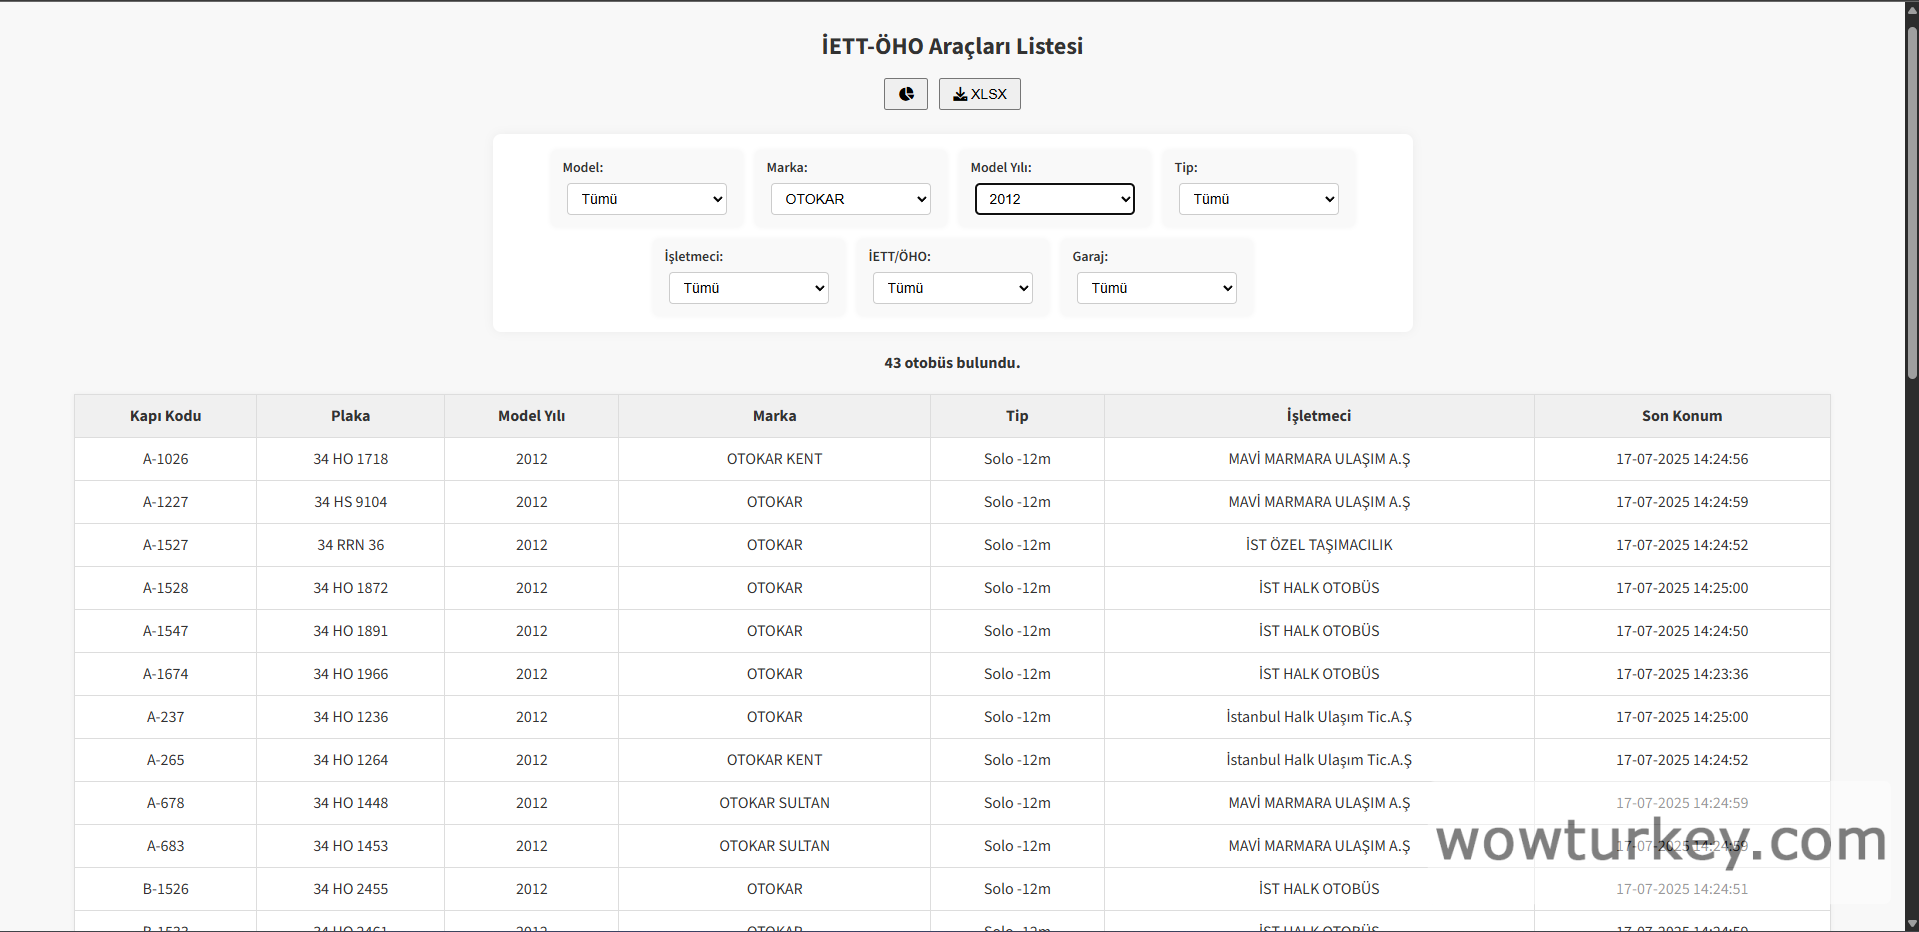Click the Plaka column header
The height and width of the screenshot is (932, 1919).
350,416
